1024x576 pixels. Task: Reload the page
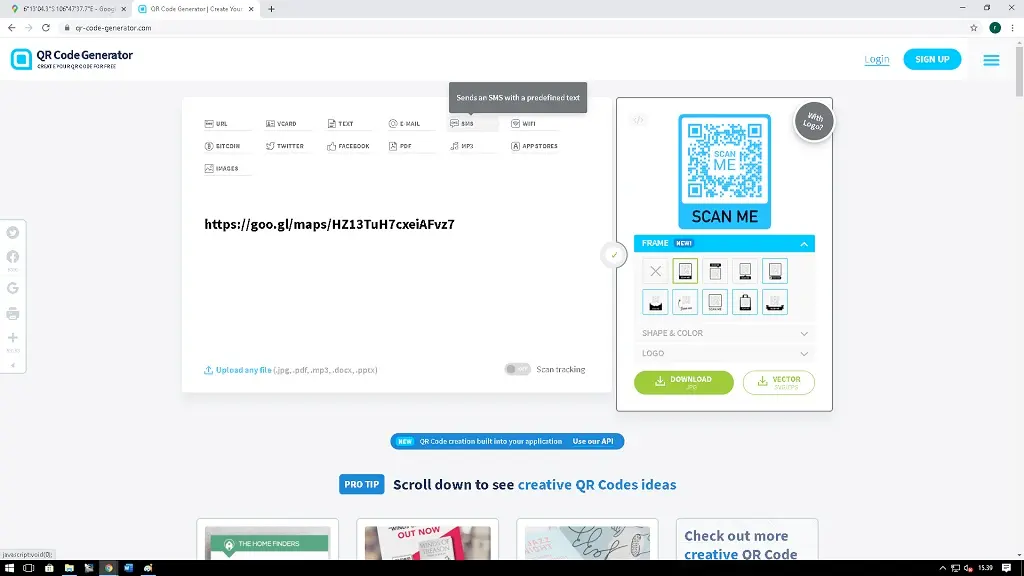[x=46, y=27]
